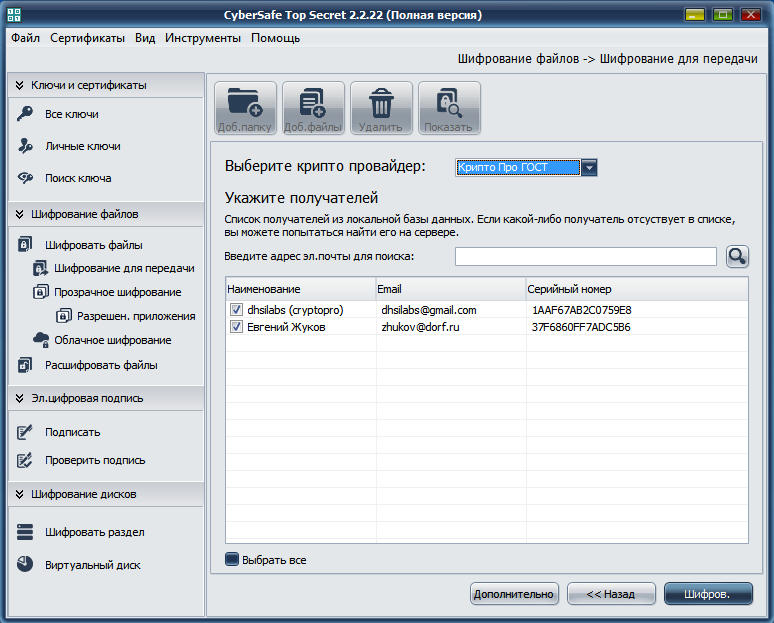774x623 pixels.
Task: Uncheck the dhsilabs (cryptopro) recipient checkbox
Action: tap(236, 310)
